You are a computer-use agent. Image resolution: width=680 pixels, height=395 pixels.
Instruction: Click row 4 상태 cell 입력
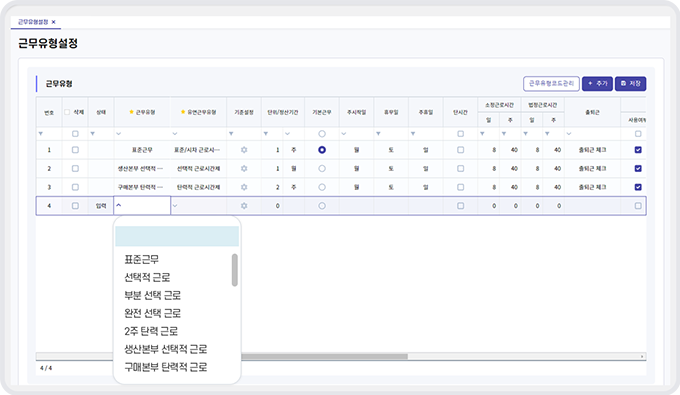click(101, 206)
